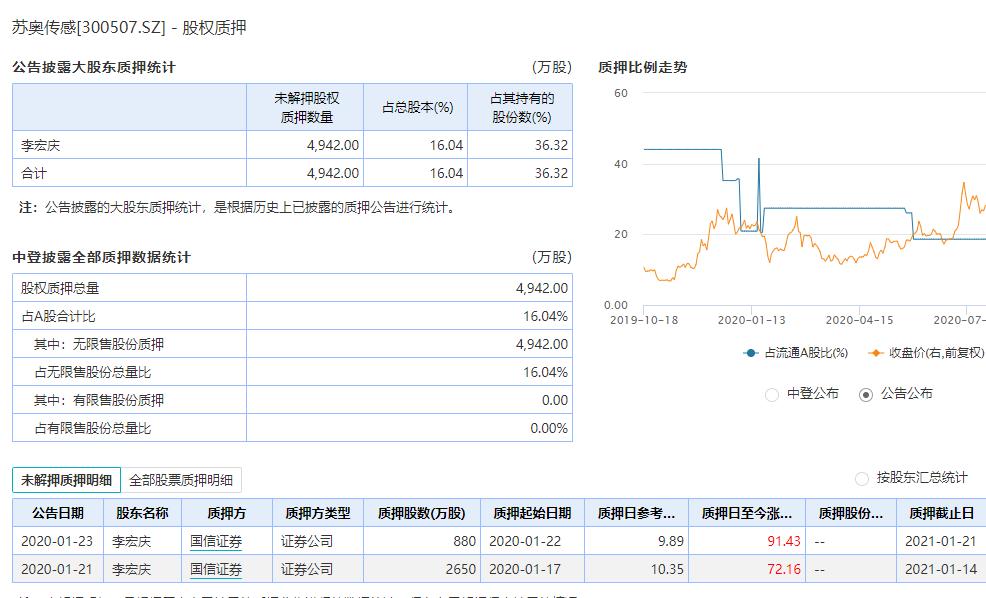Sort by 公告日期 column header

click(58, 513)
